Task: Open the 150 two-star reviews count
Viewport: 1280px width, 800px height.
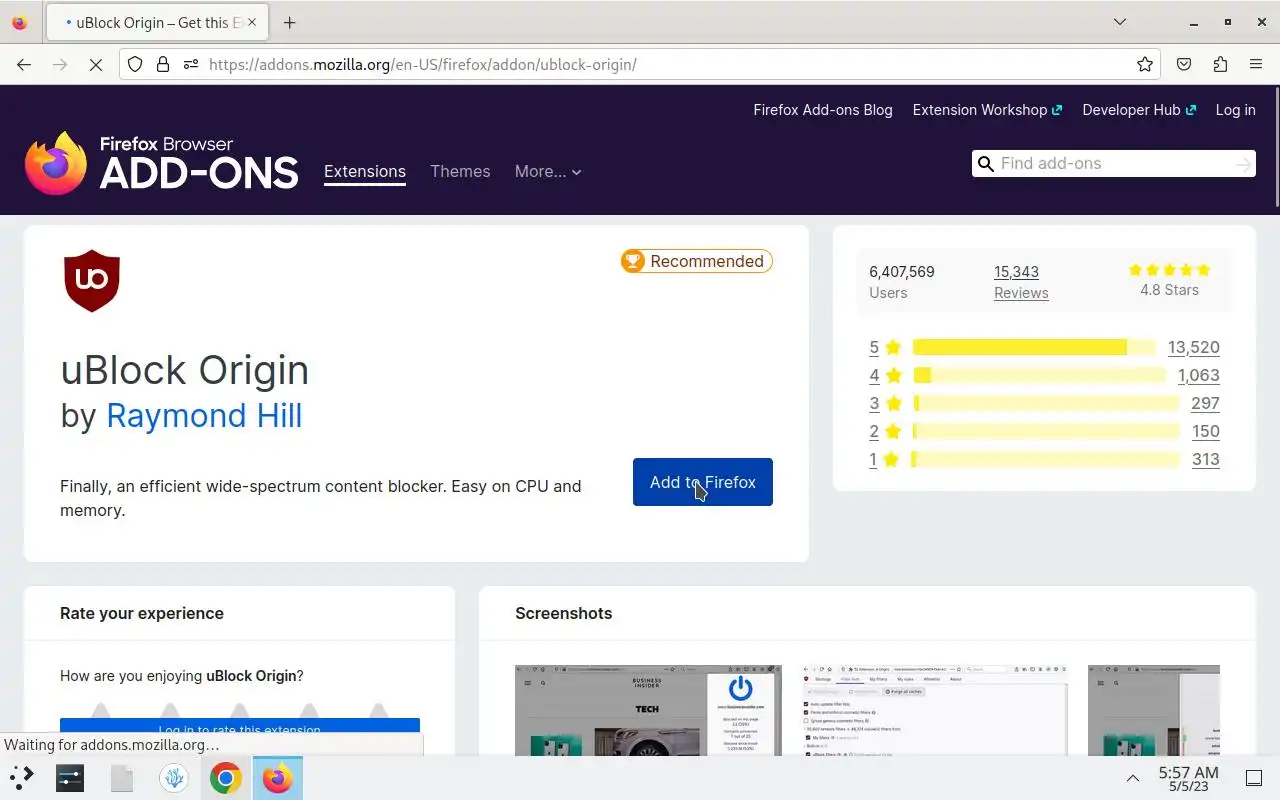Action: tap(1205, 431)
